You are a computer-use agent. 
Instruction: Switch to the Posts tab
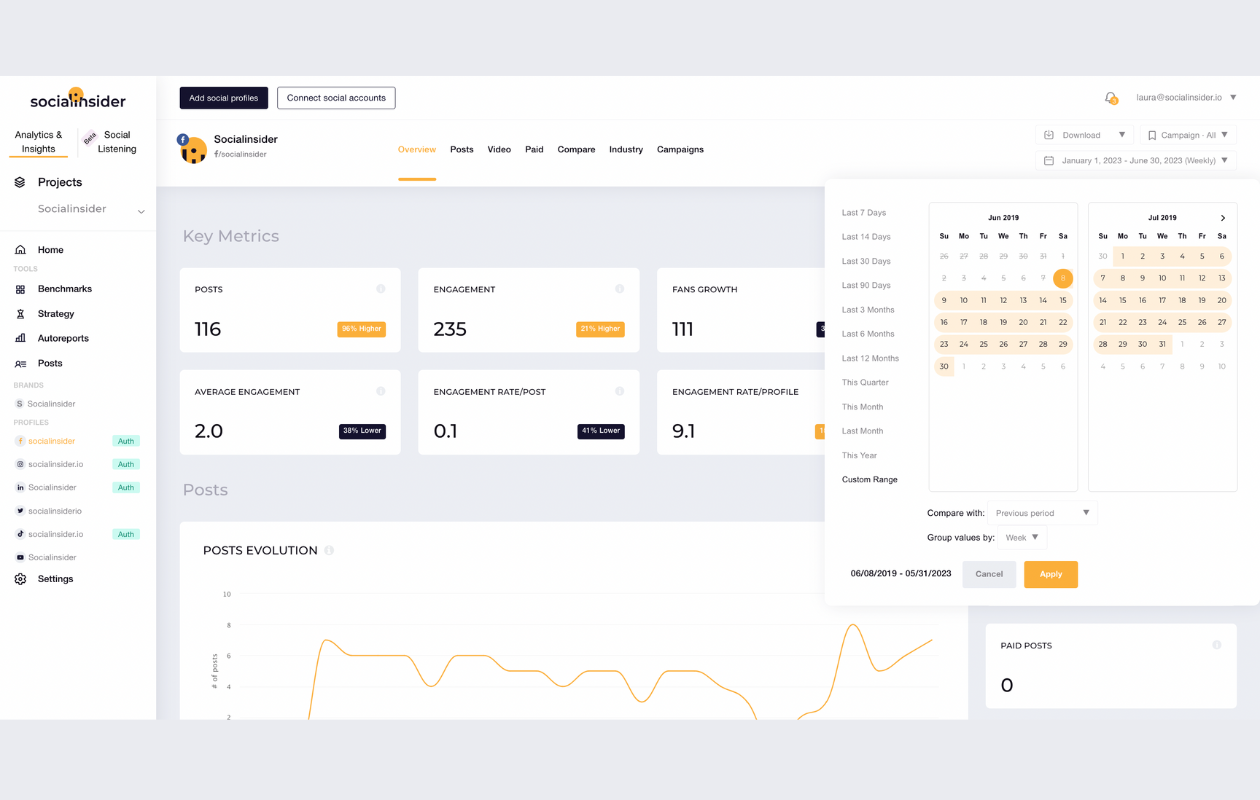[x=462, y=150]
